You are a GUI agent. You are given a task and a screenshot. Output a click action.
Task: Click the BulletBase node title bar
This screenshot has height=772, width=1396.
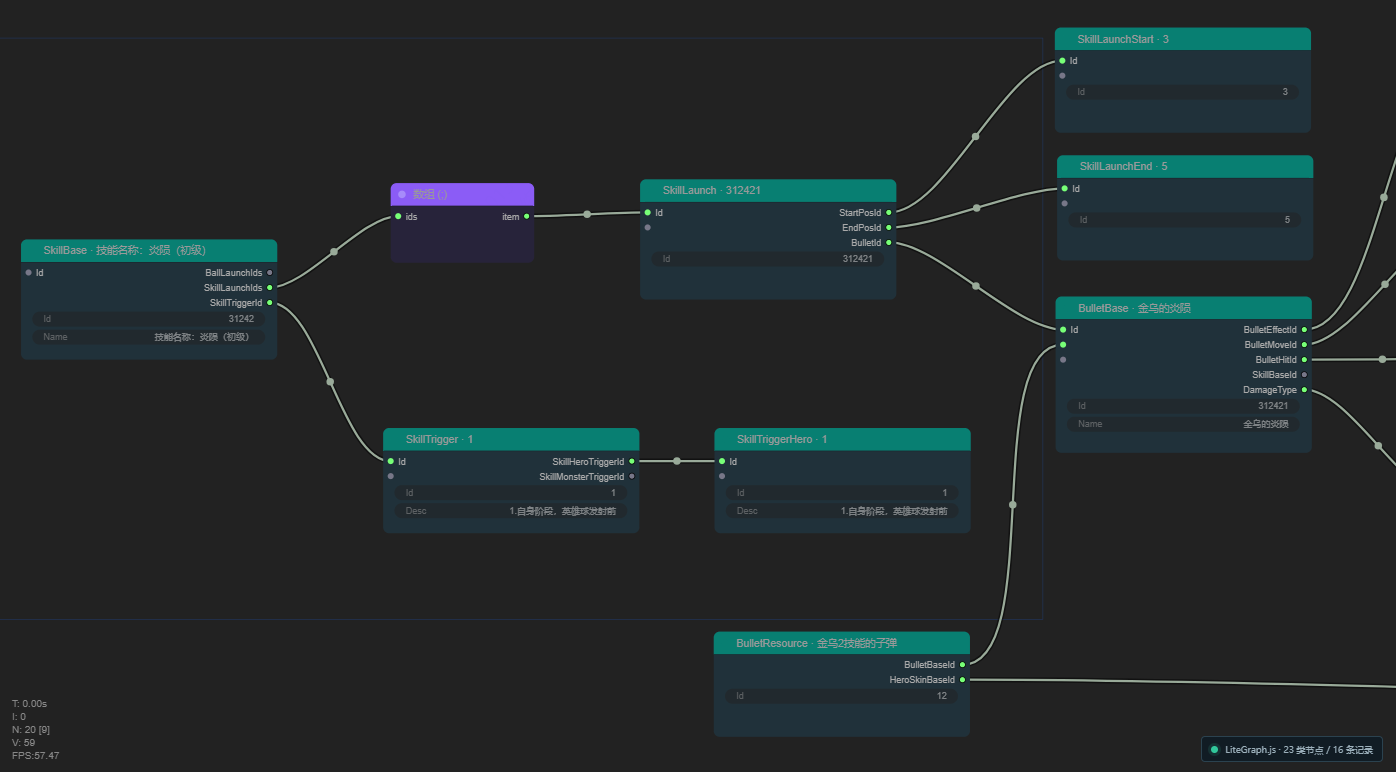pyautogui.click(x=1183, y=307)
